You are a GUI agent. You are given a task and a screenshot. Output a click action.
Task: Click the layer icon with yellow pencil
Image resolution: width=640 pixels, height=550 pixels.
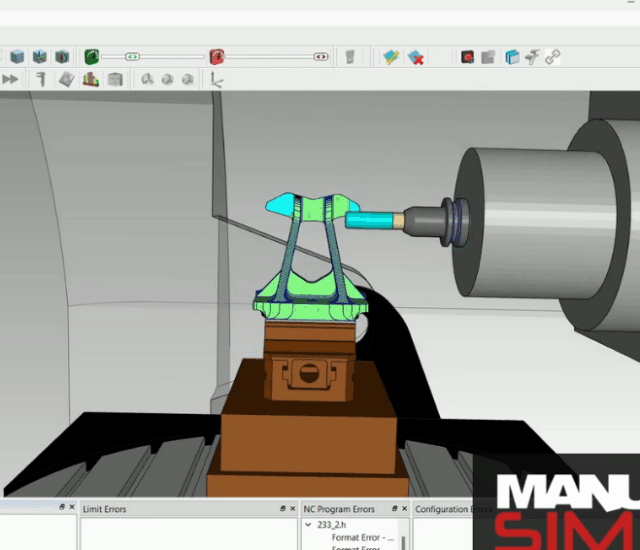pos(391,57)
